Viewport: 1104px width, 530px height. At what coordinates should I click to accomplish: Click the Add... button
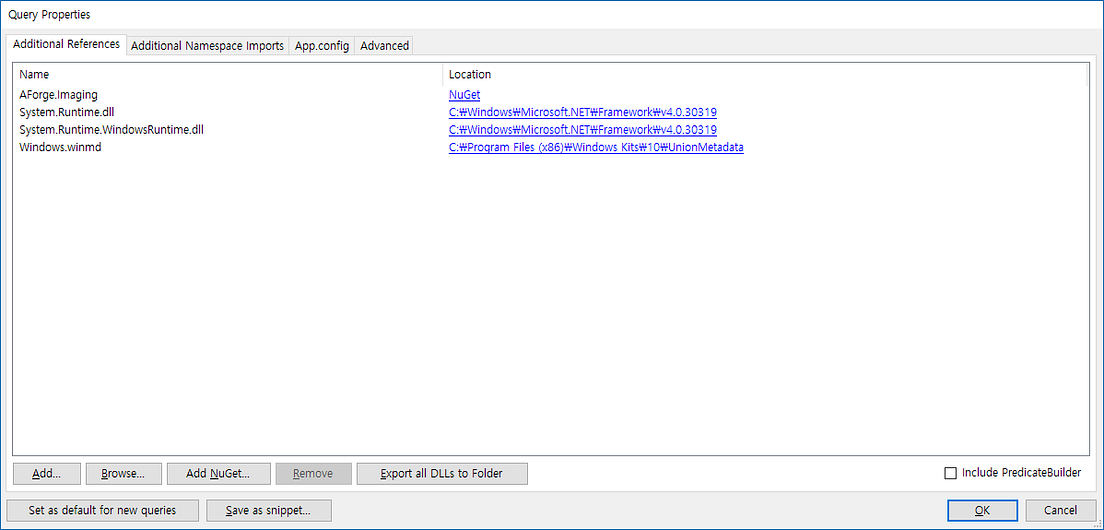coord(46,474)
